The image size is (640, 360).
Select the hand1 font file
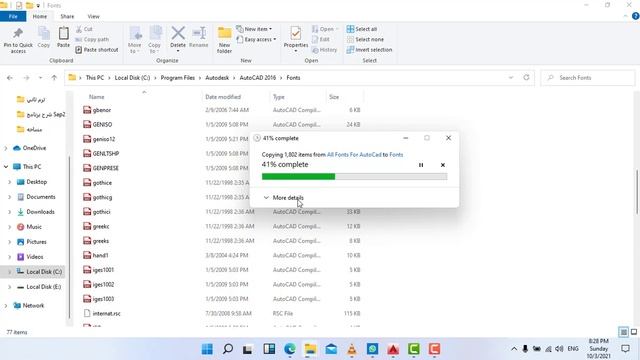[100, 256]
